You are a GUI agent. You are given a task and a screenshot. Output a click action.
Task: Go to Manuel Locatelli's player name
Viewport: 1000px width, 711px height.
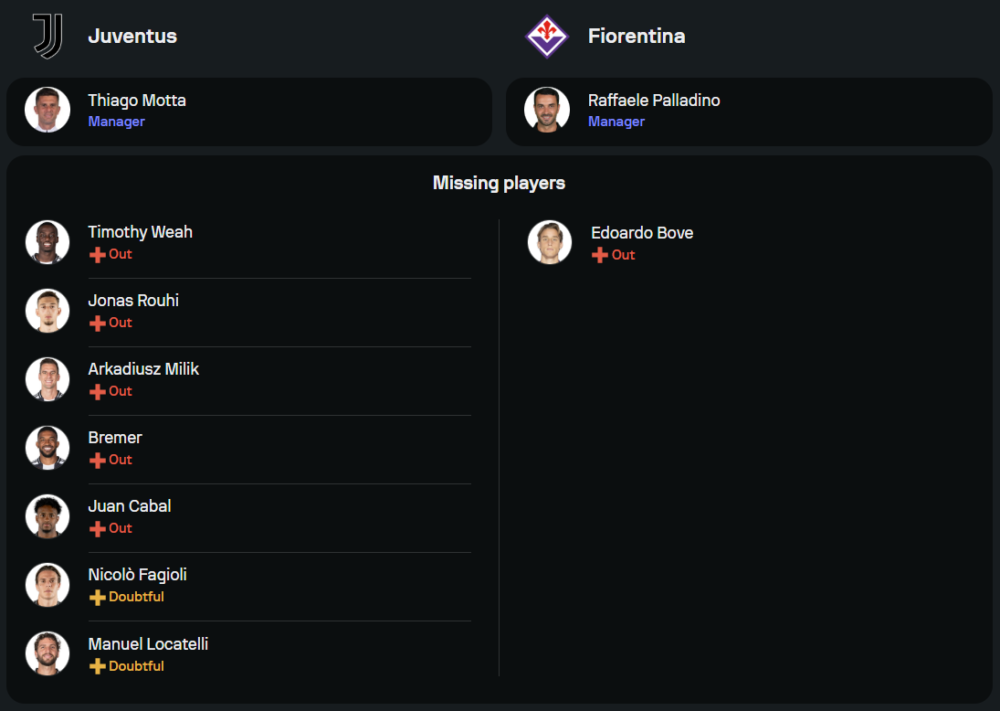click(148, 644)
